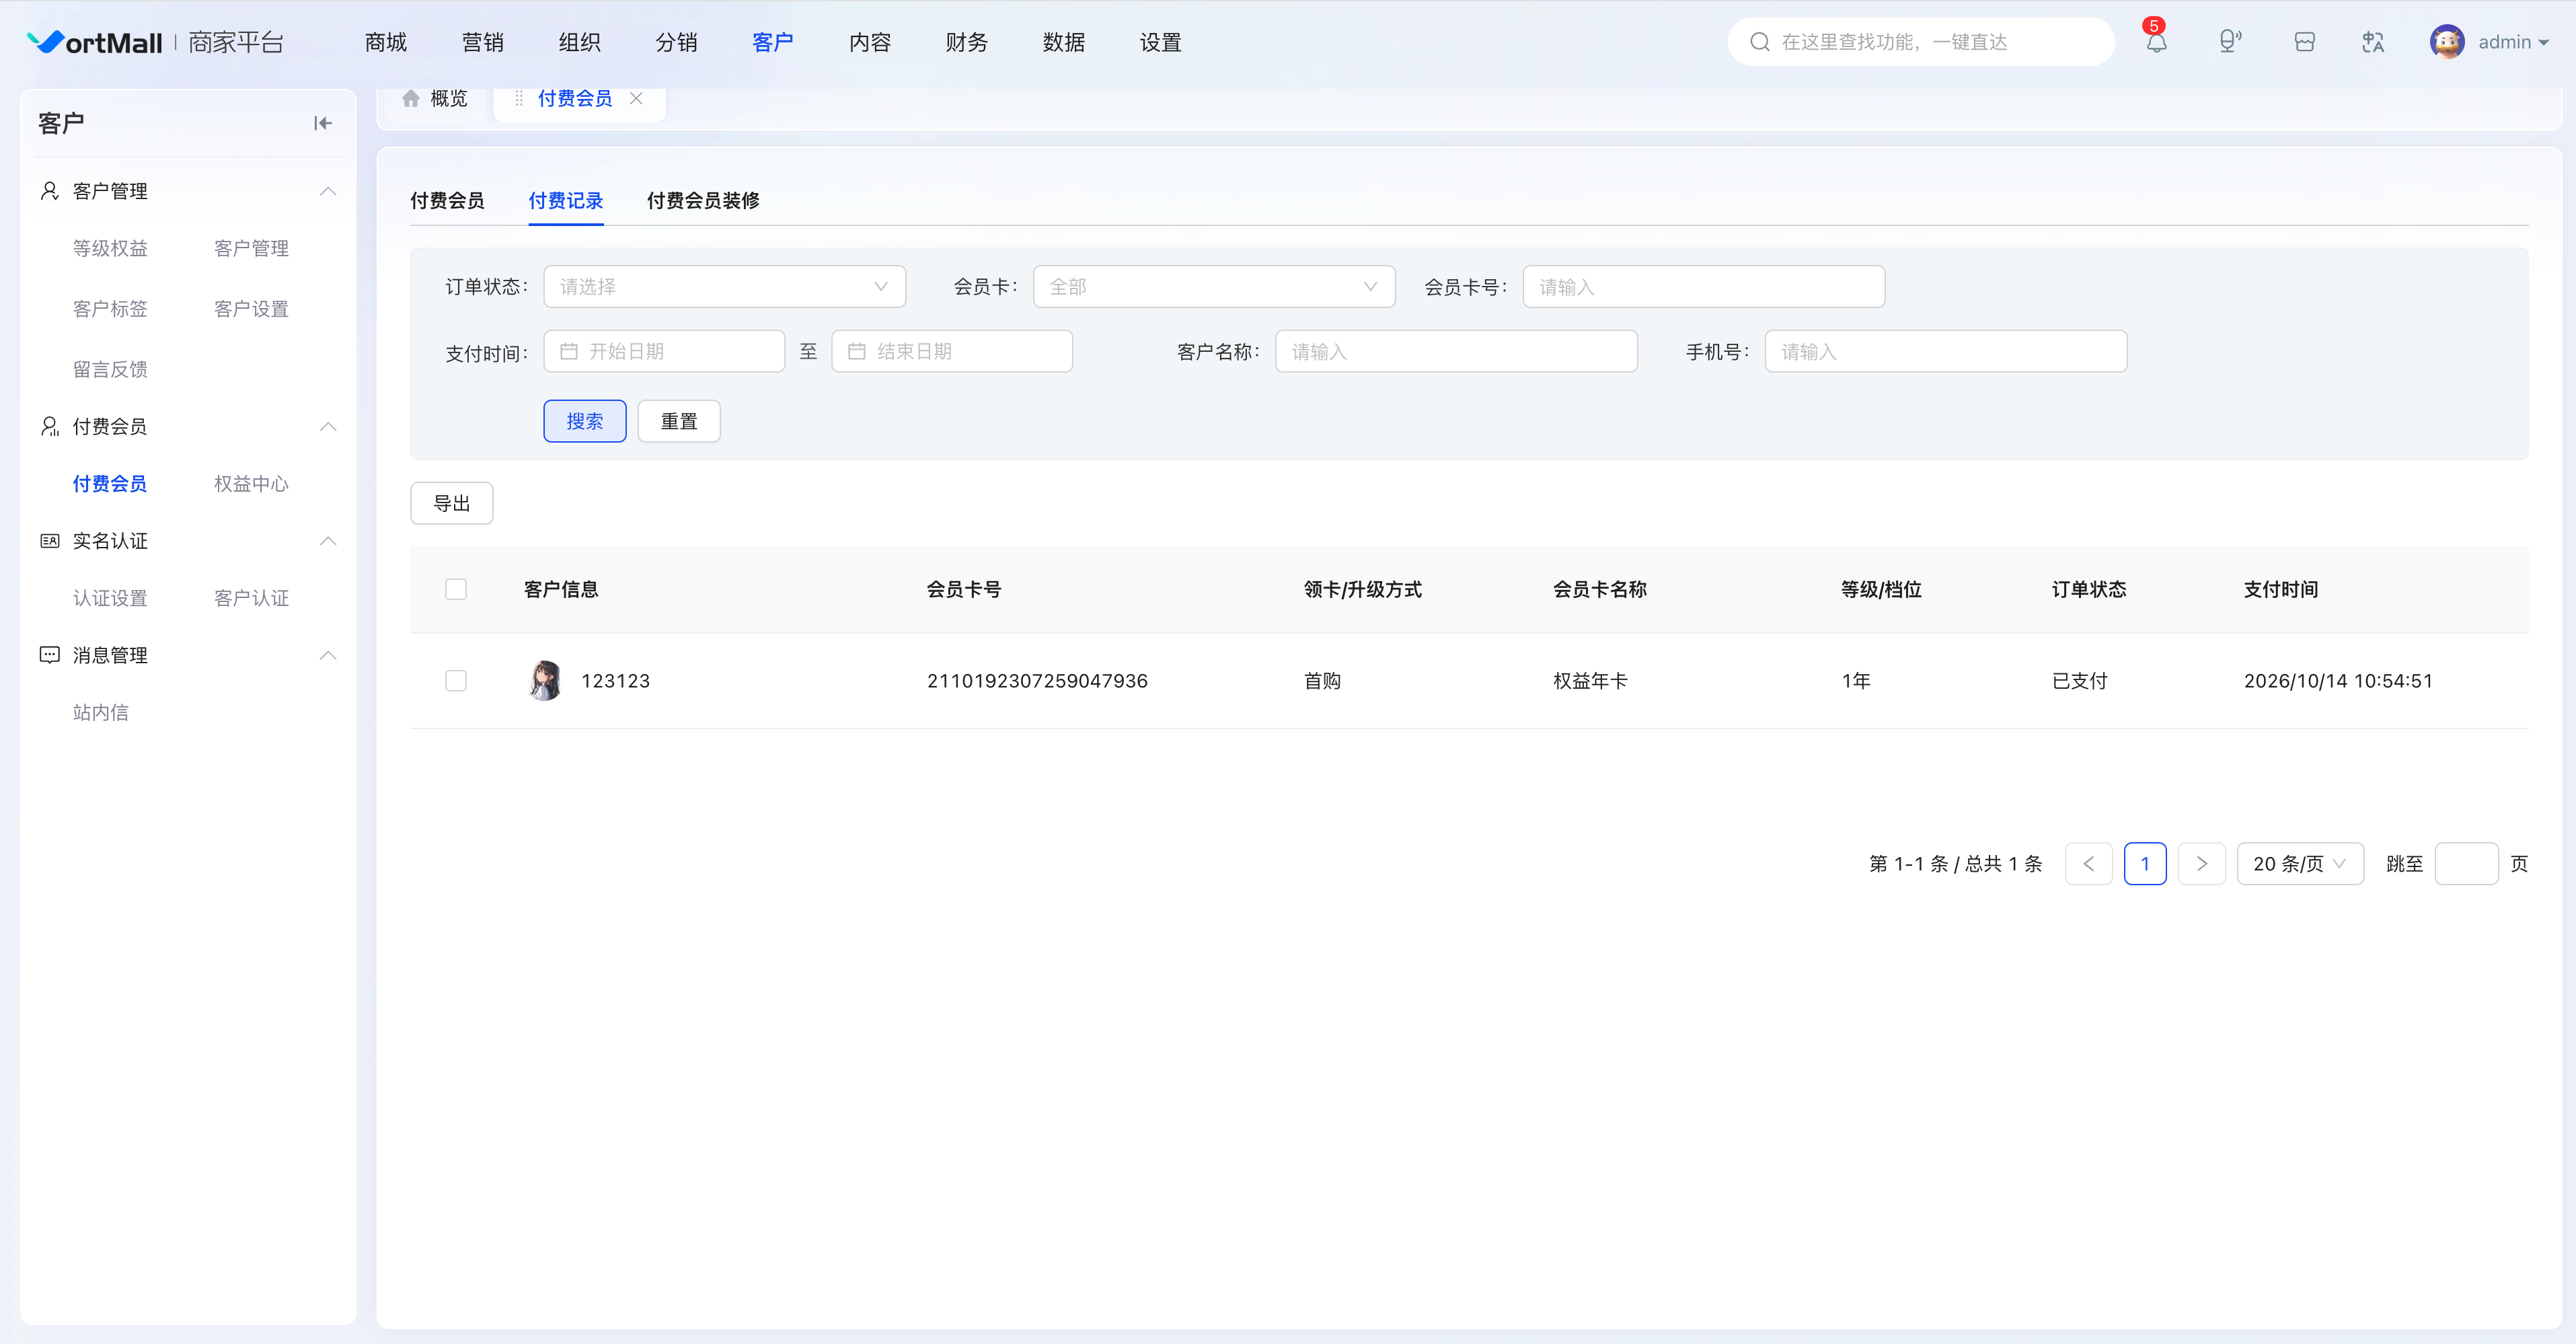
Task: Click the voice assistant microphone icon
Action: pyautogui.click(x=2229, y=42)
